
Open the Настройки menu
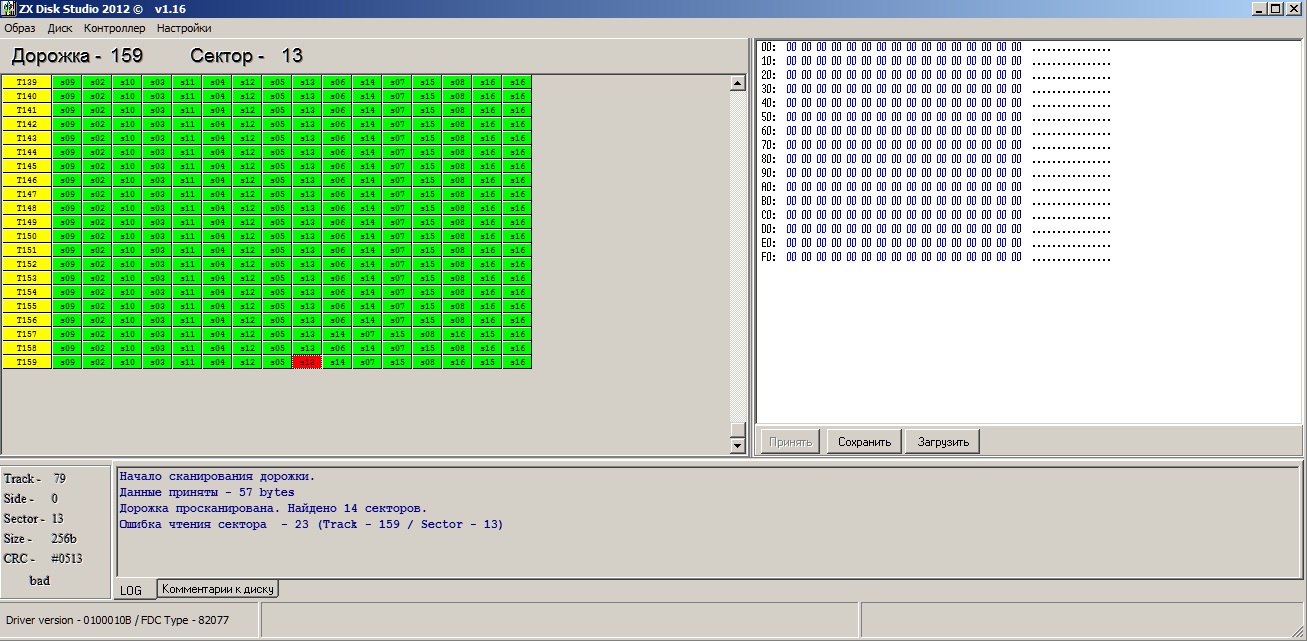[x=184, y=29]
